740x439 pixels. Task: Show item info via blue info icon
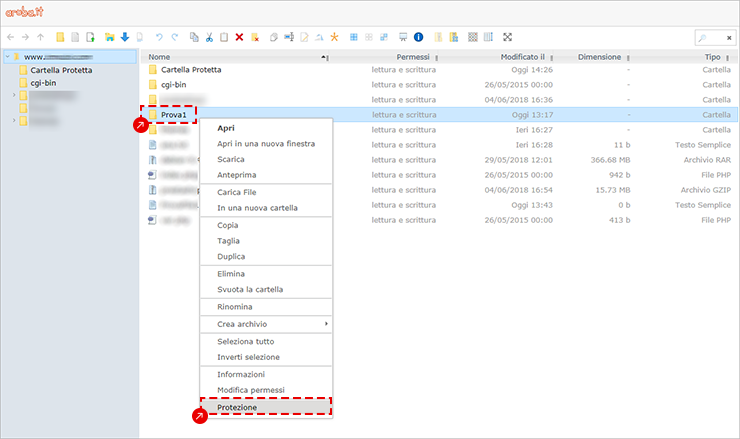tap(419, 37)
